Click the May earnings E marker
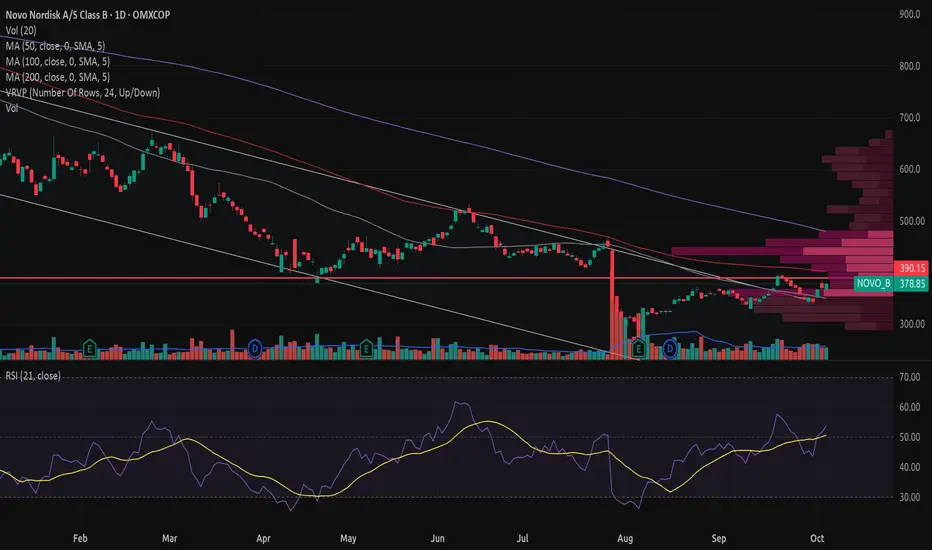Image resolution: width=932 pixels, height=550 pixels. [x=366, y=348]
